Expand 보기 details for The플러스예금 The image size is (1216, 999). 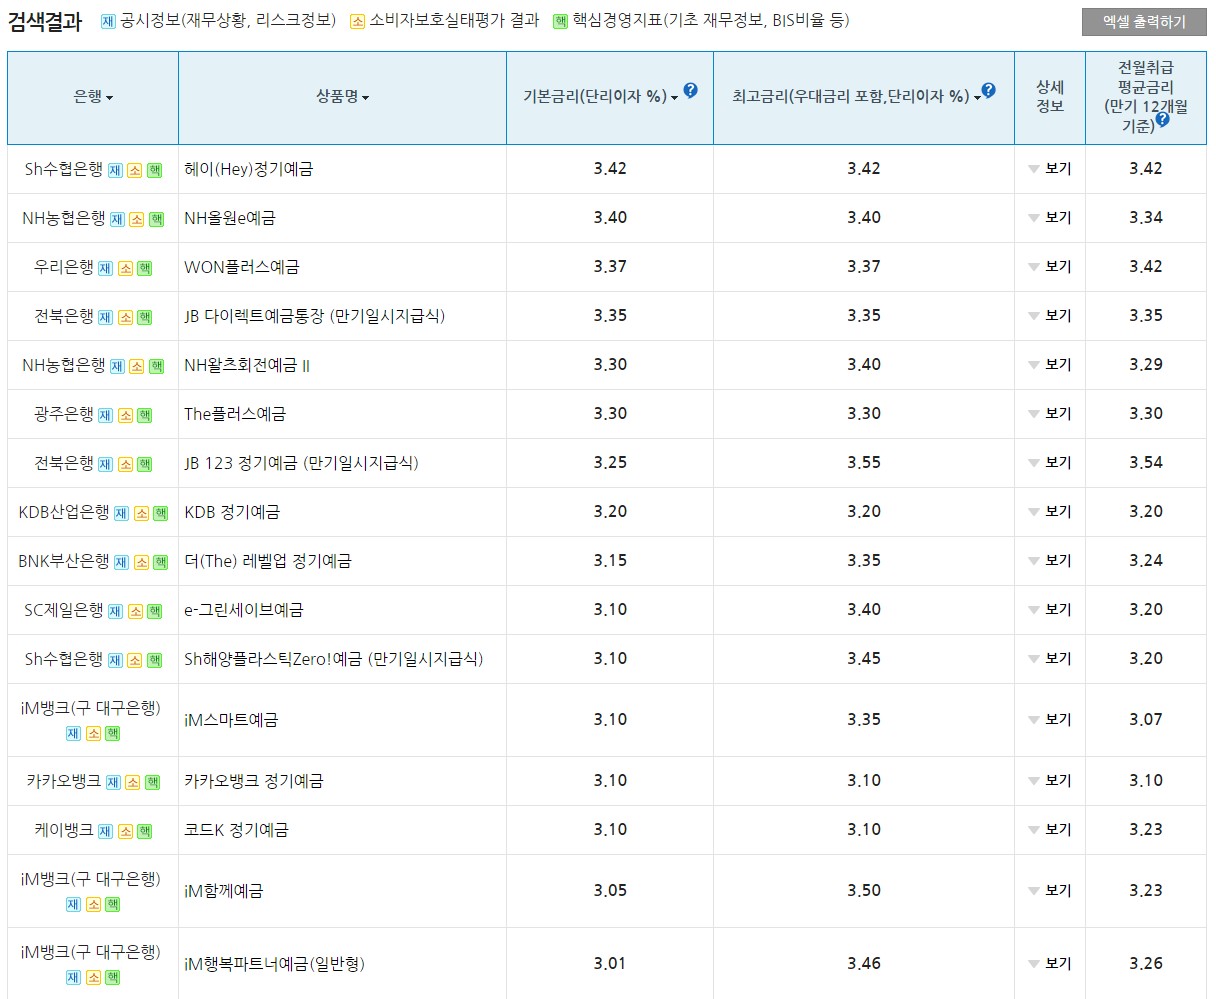pos(1050,414)
